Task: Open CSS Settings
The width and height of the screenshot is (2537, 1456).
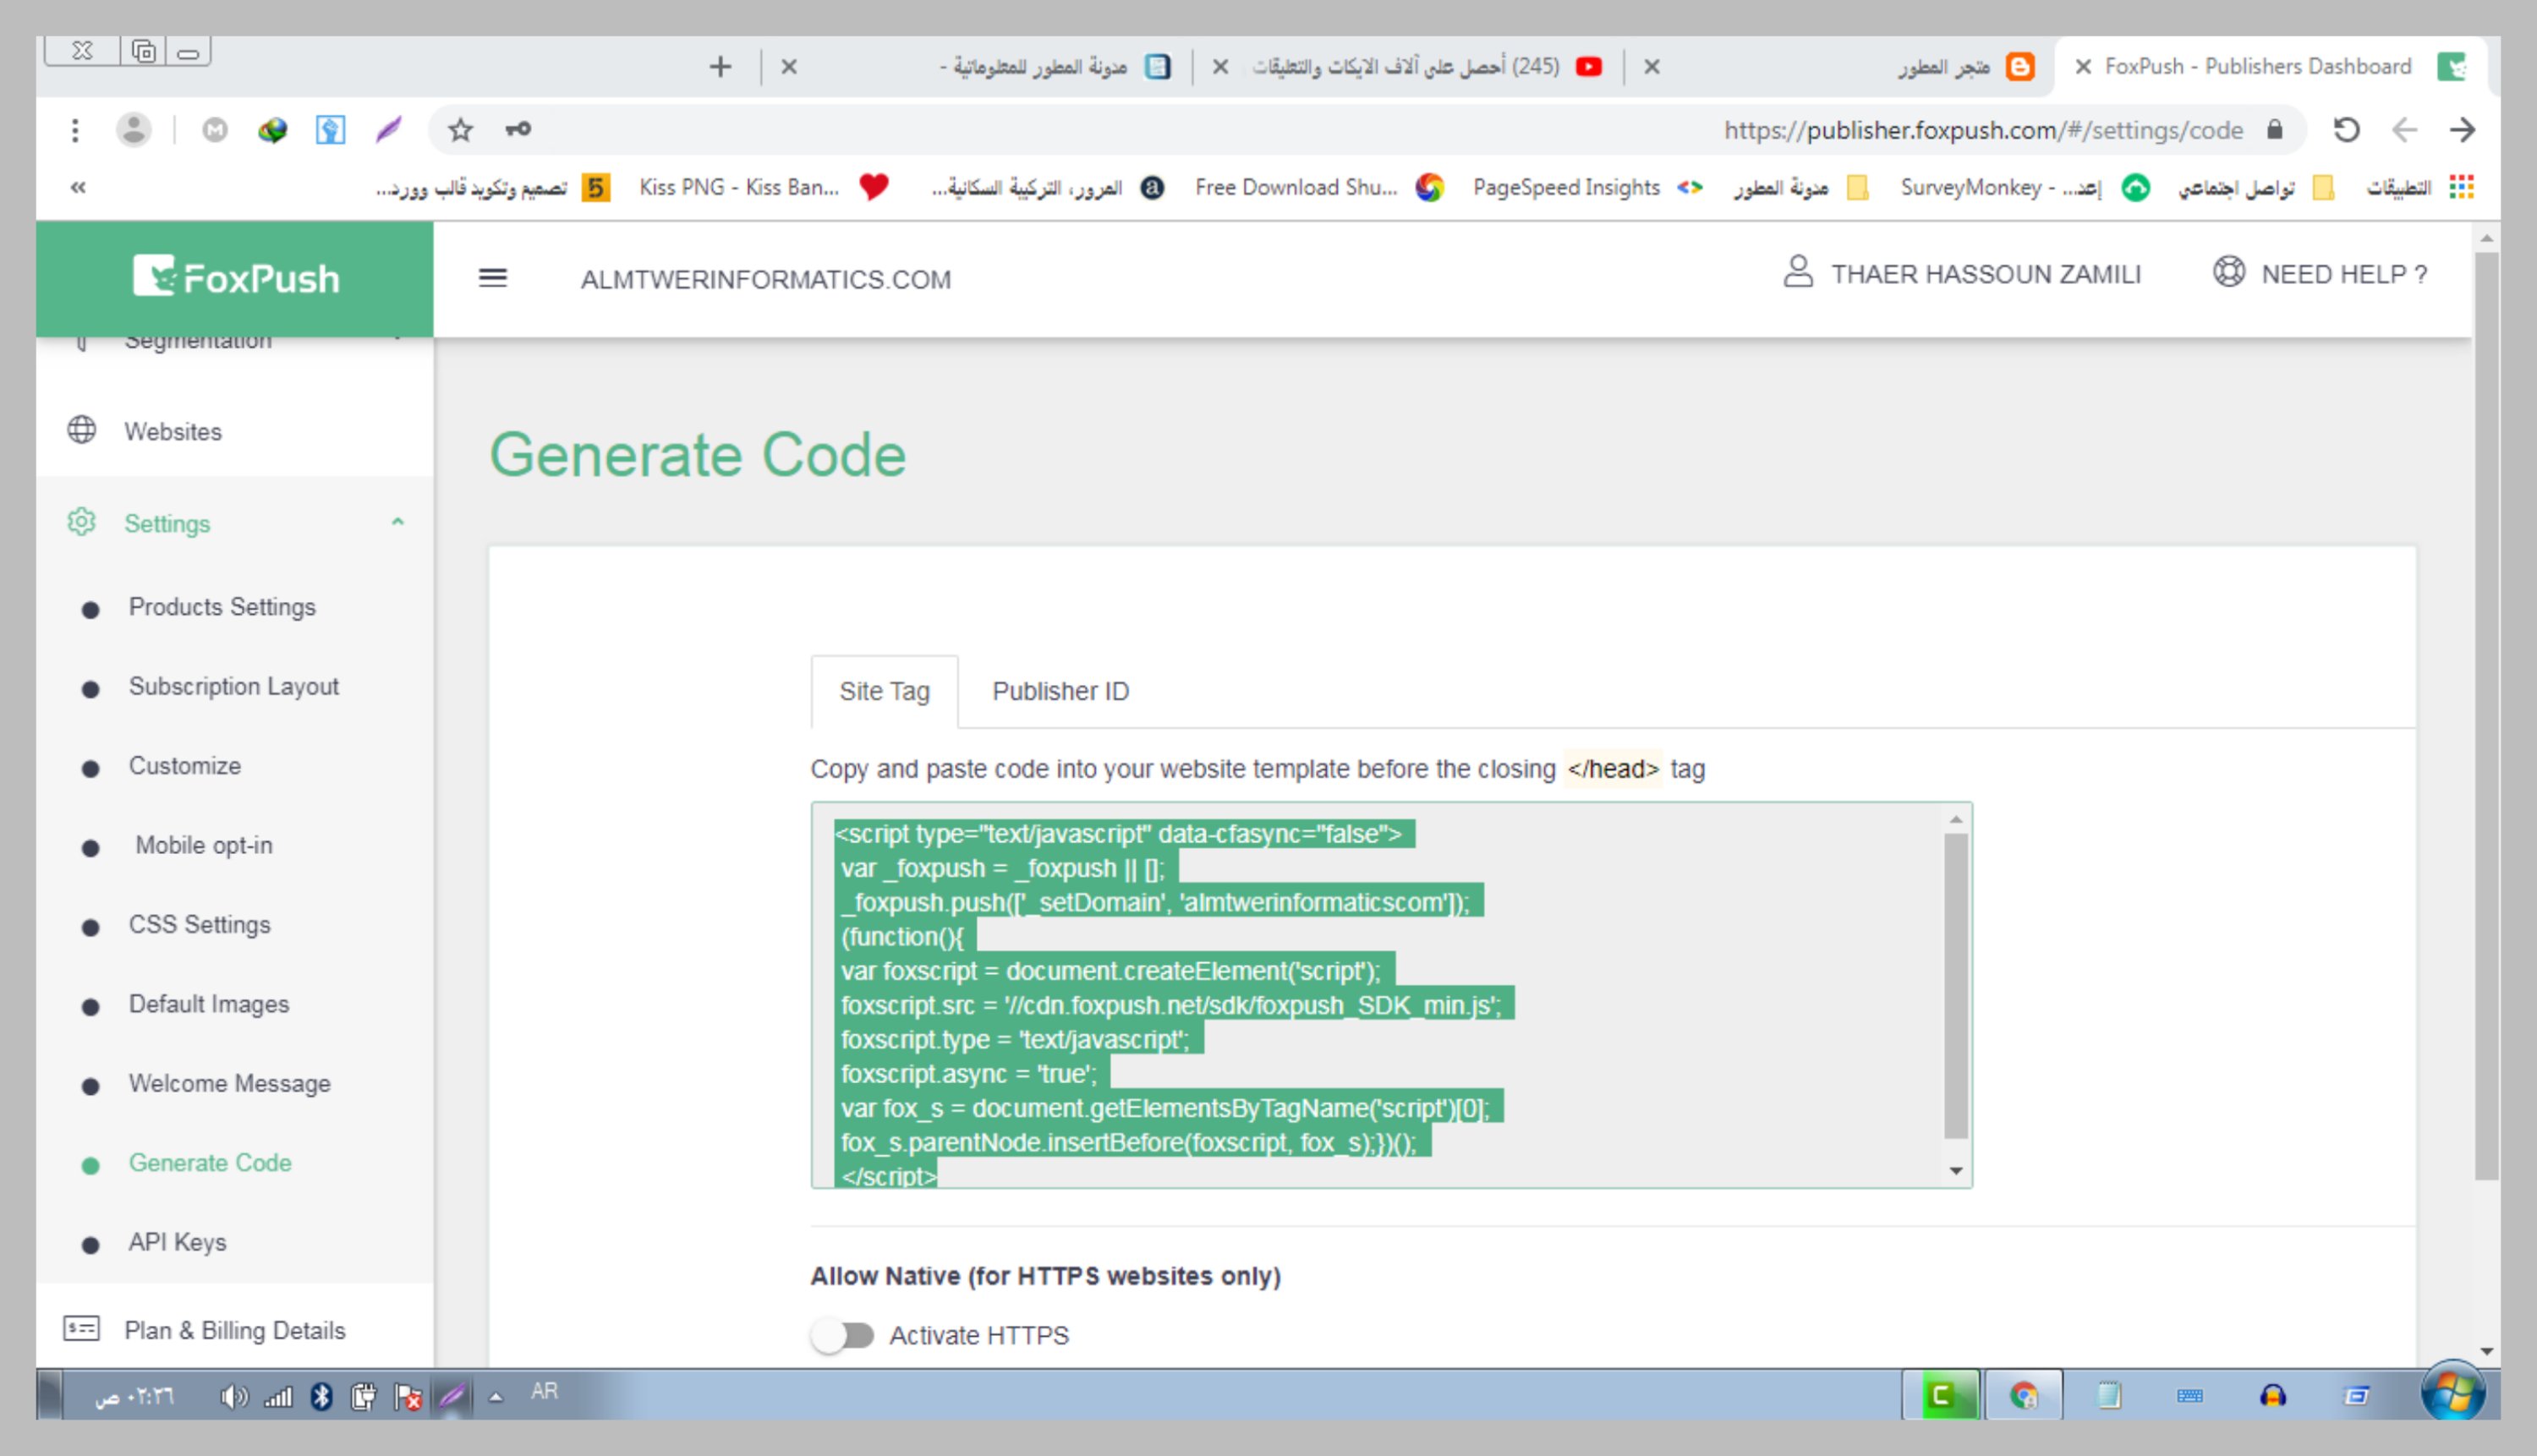Action: point(199,924)
